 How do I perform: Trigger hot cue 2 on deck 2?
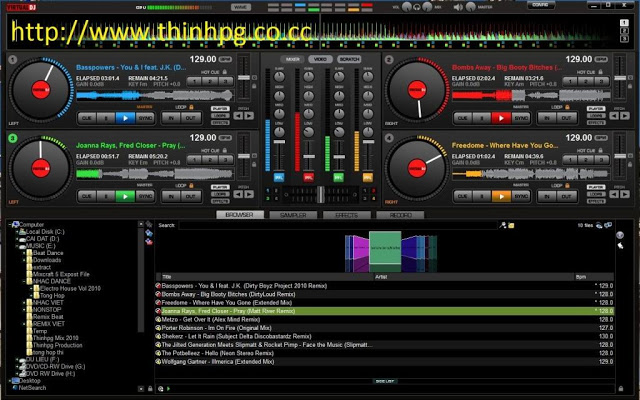click(586, 81)
